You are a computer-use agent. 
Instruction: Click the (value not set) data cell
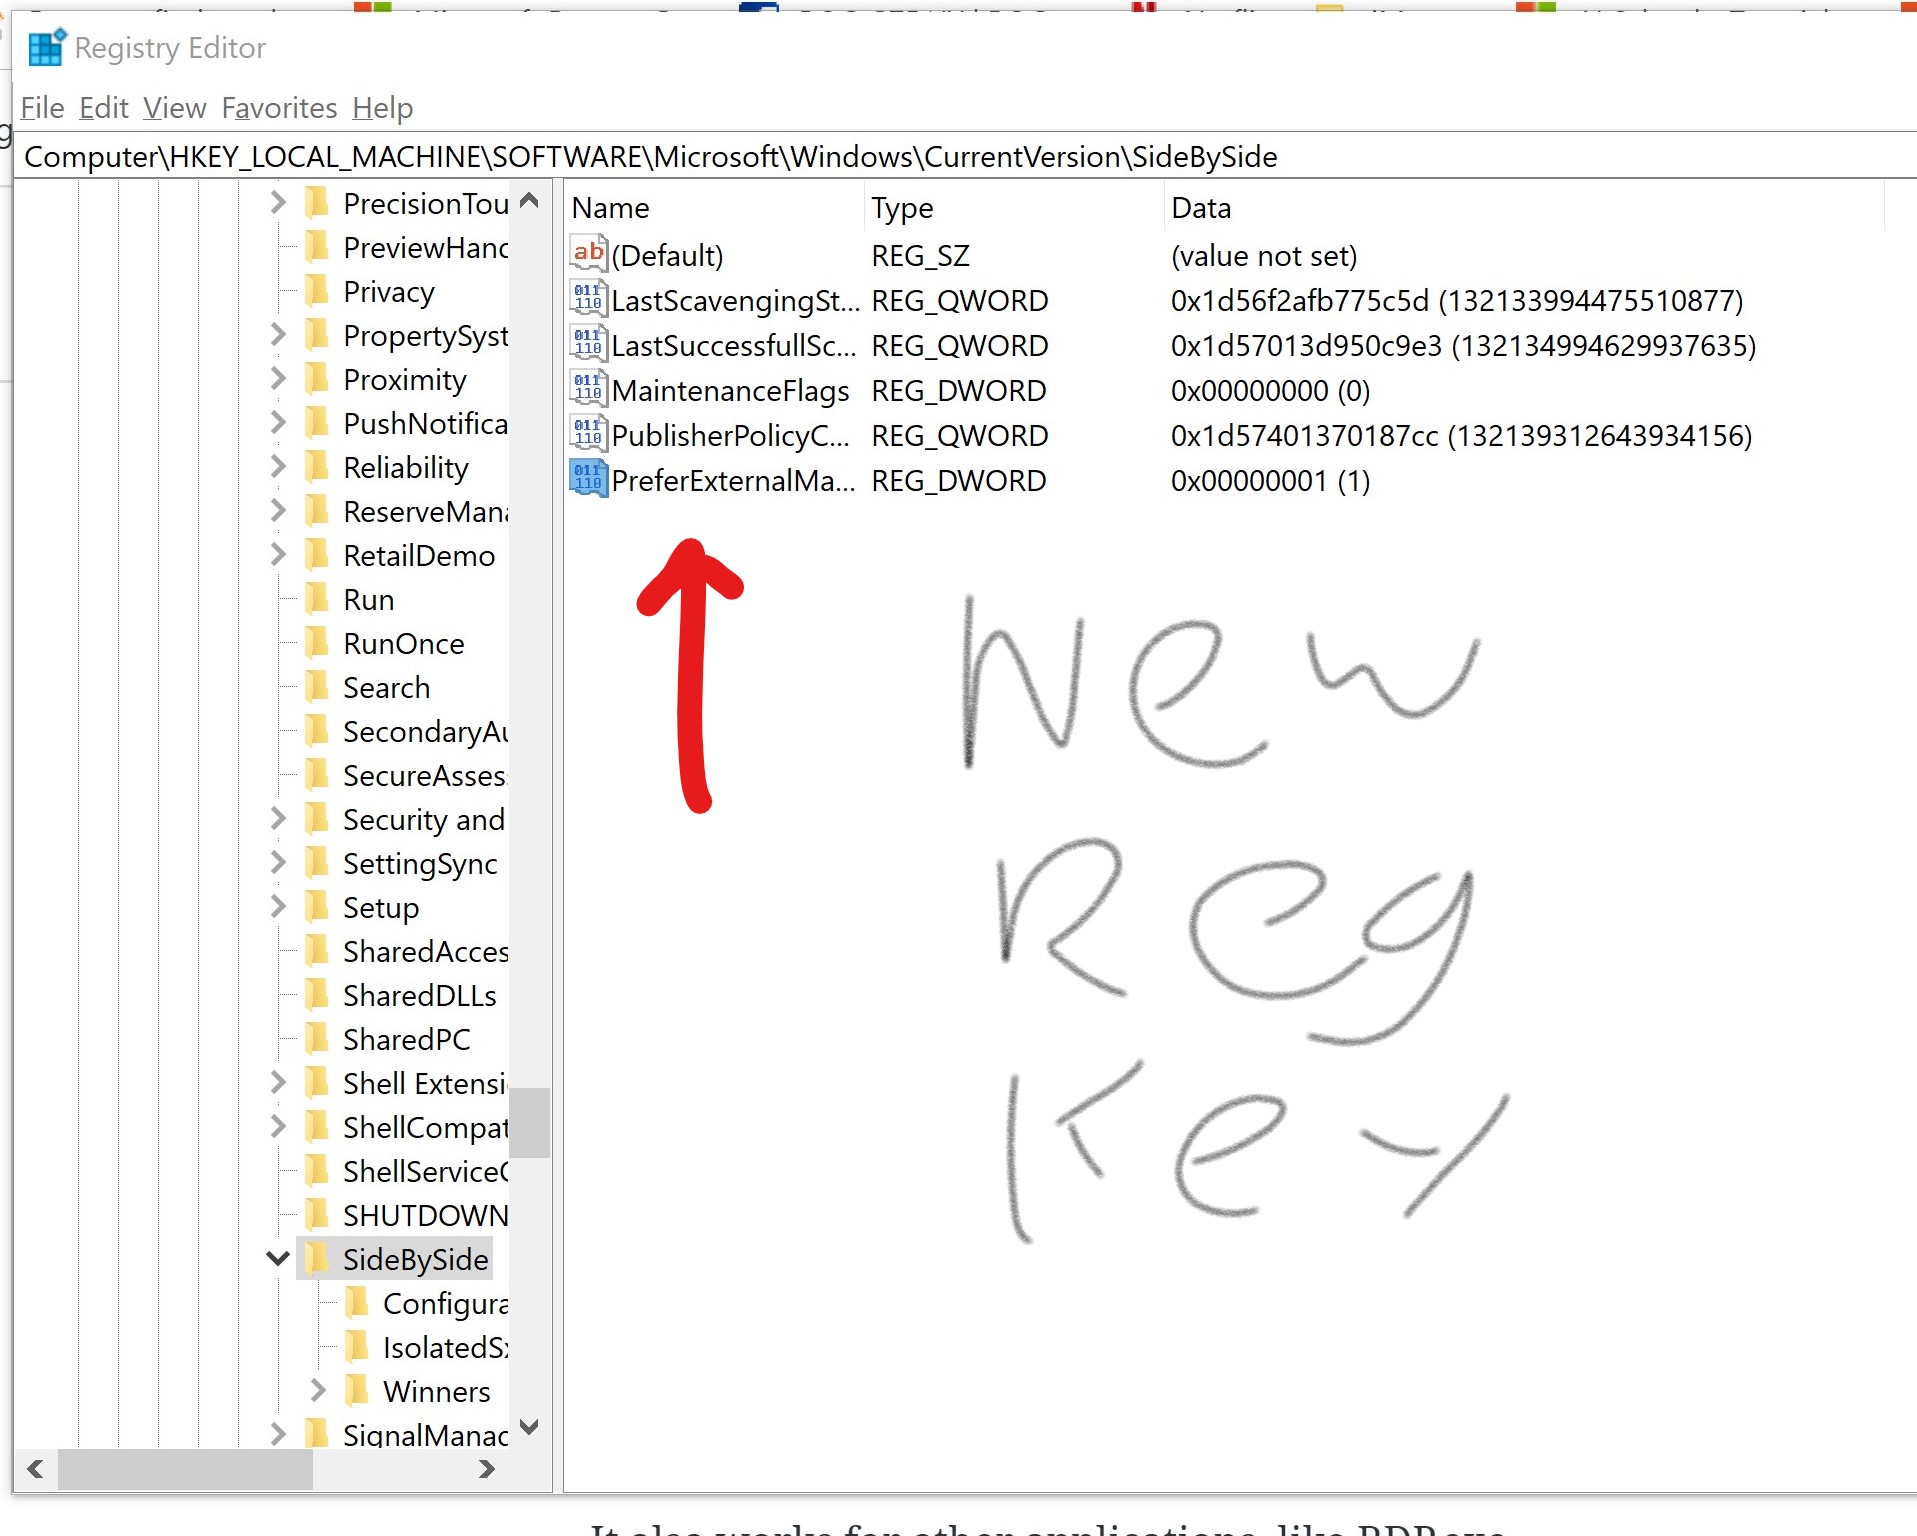[1264, 256]
